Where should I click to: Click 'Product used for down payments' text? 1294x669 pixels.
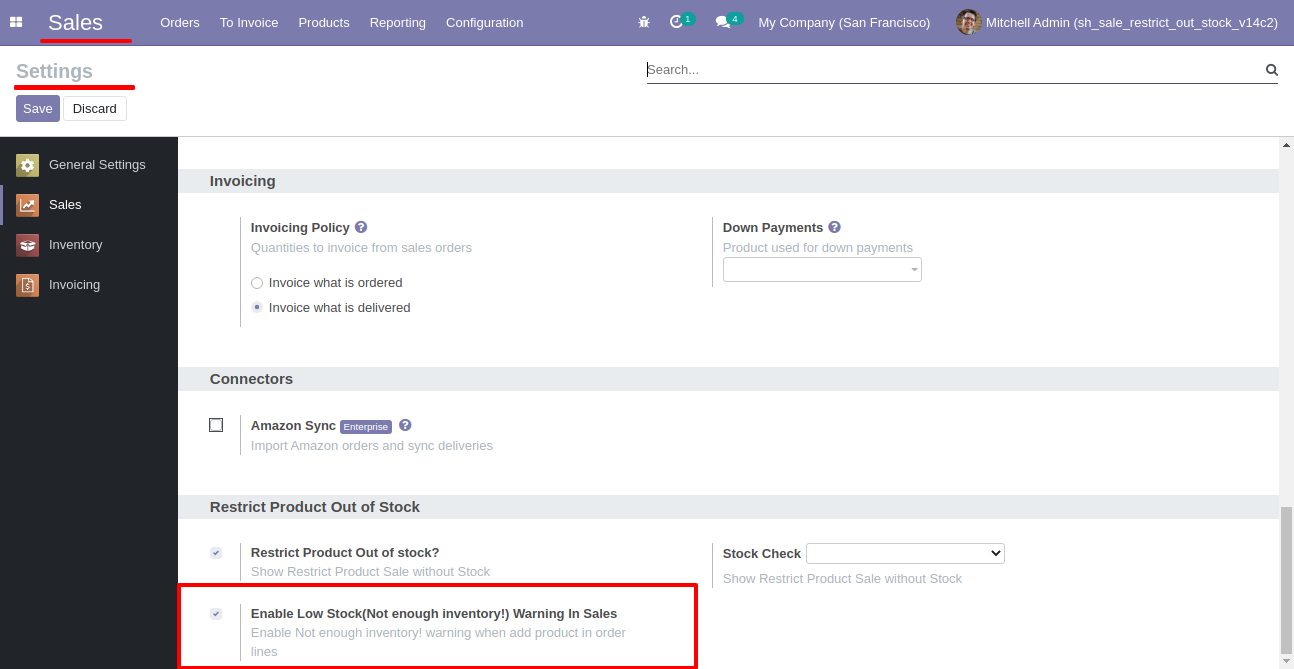coord(818,248)
